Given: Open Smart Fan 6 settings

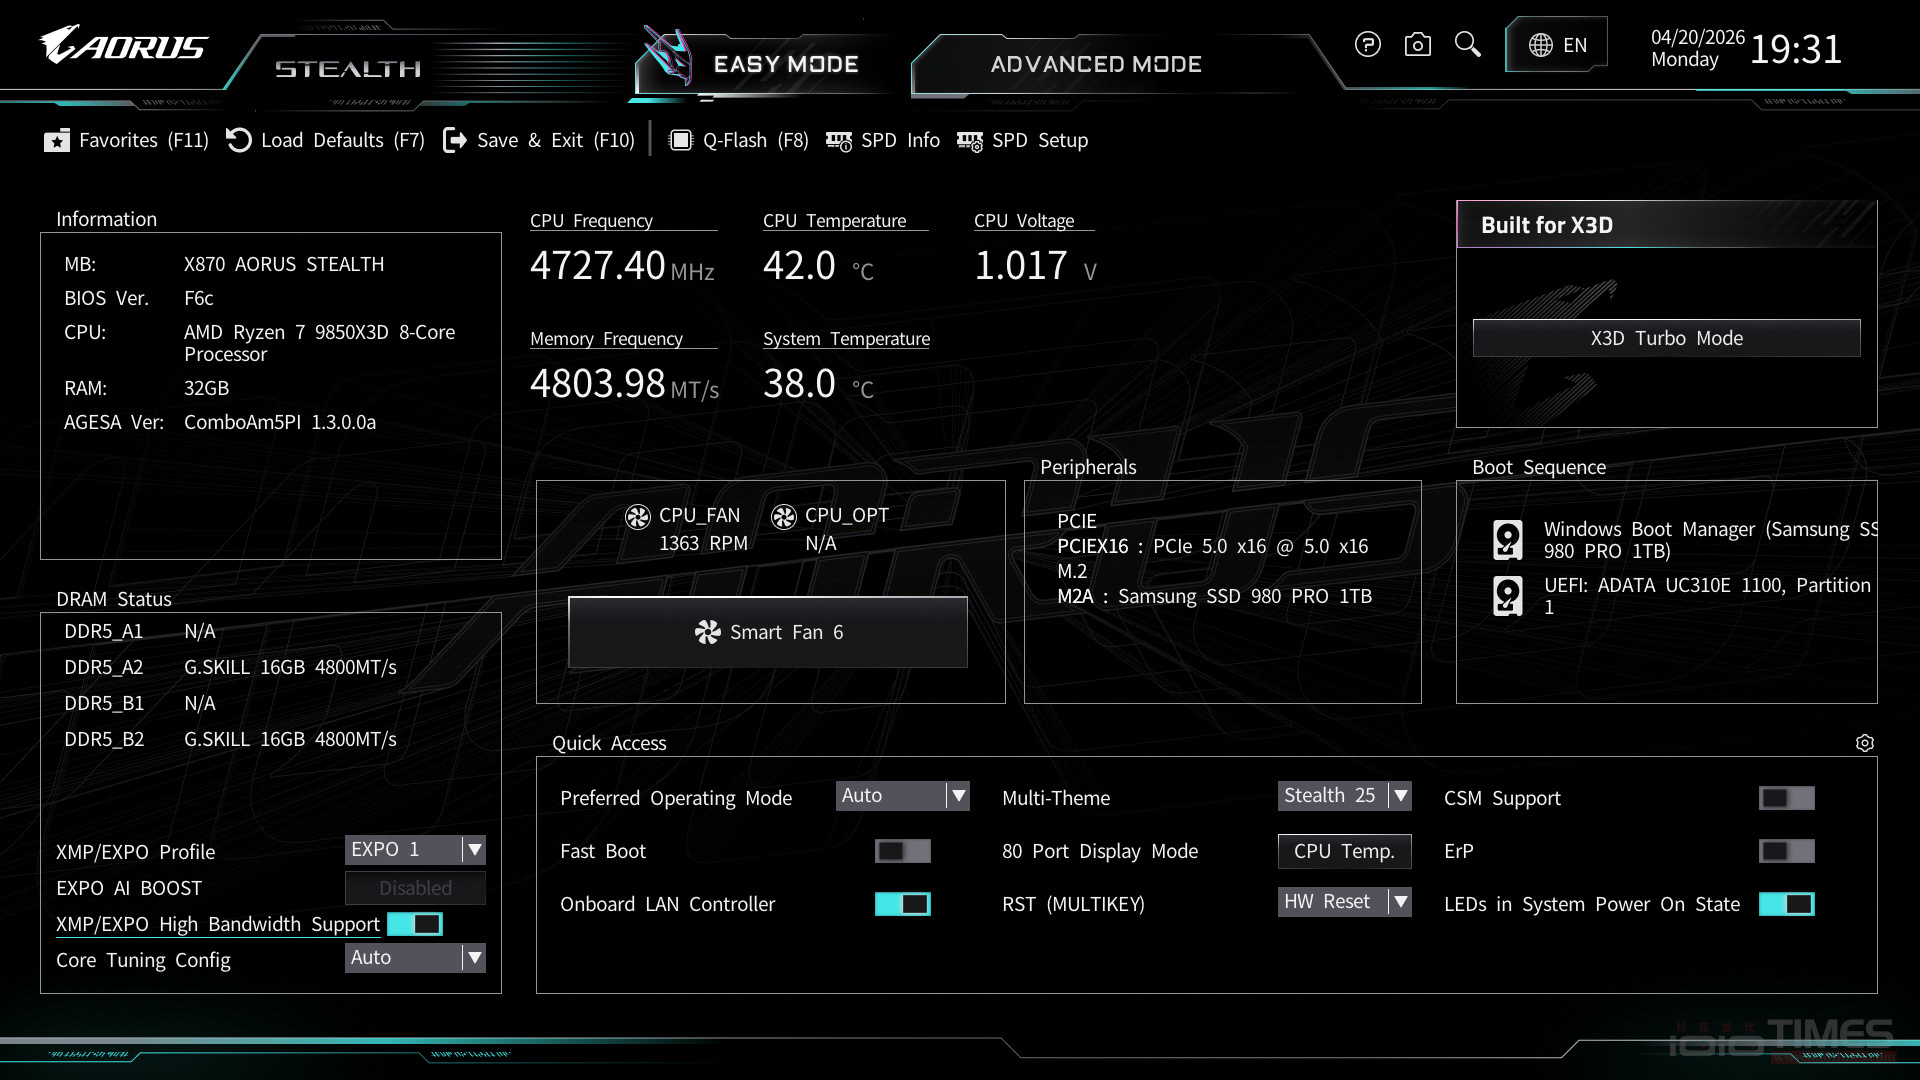Looking at the screenshot, I should point(767,631).
